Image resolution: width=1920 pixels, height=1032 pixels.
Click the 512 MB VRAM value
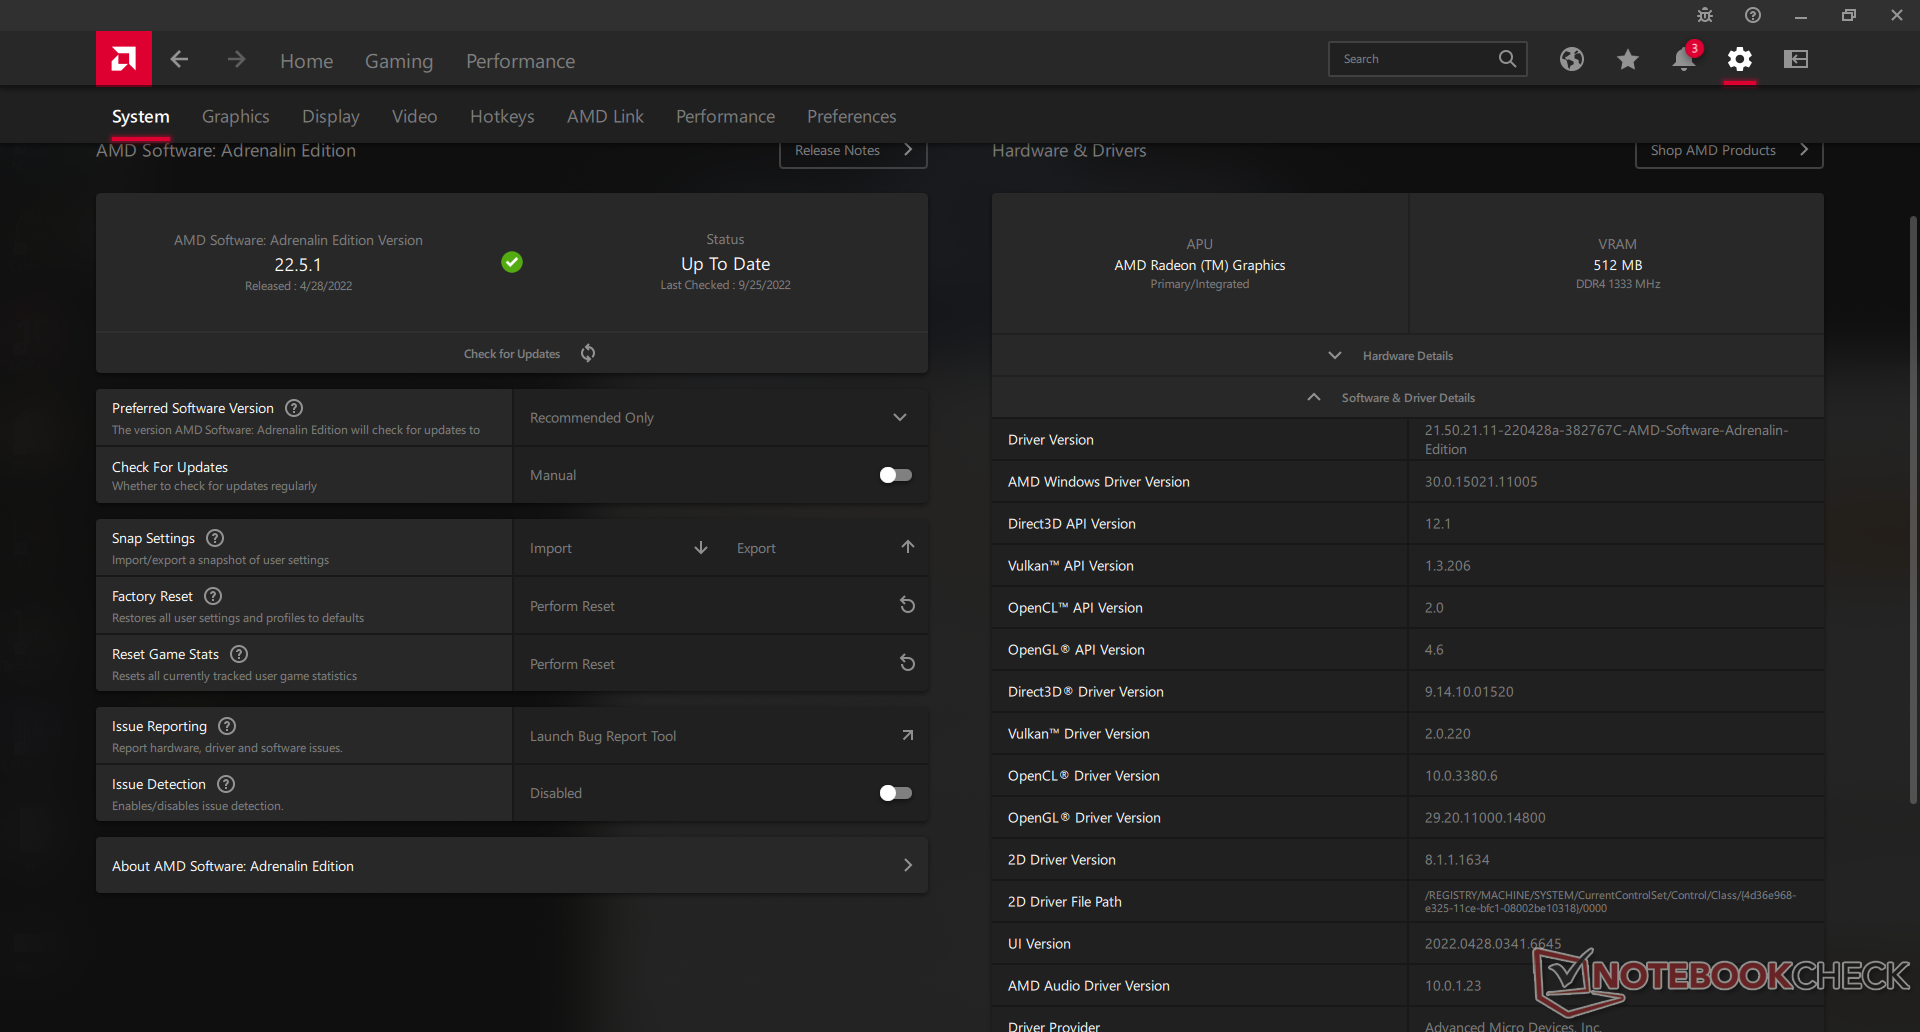point(1618,265)
